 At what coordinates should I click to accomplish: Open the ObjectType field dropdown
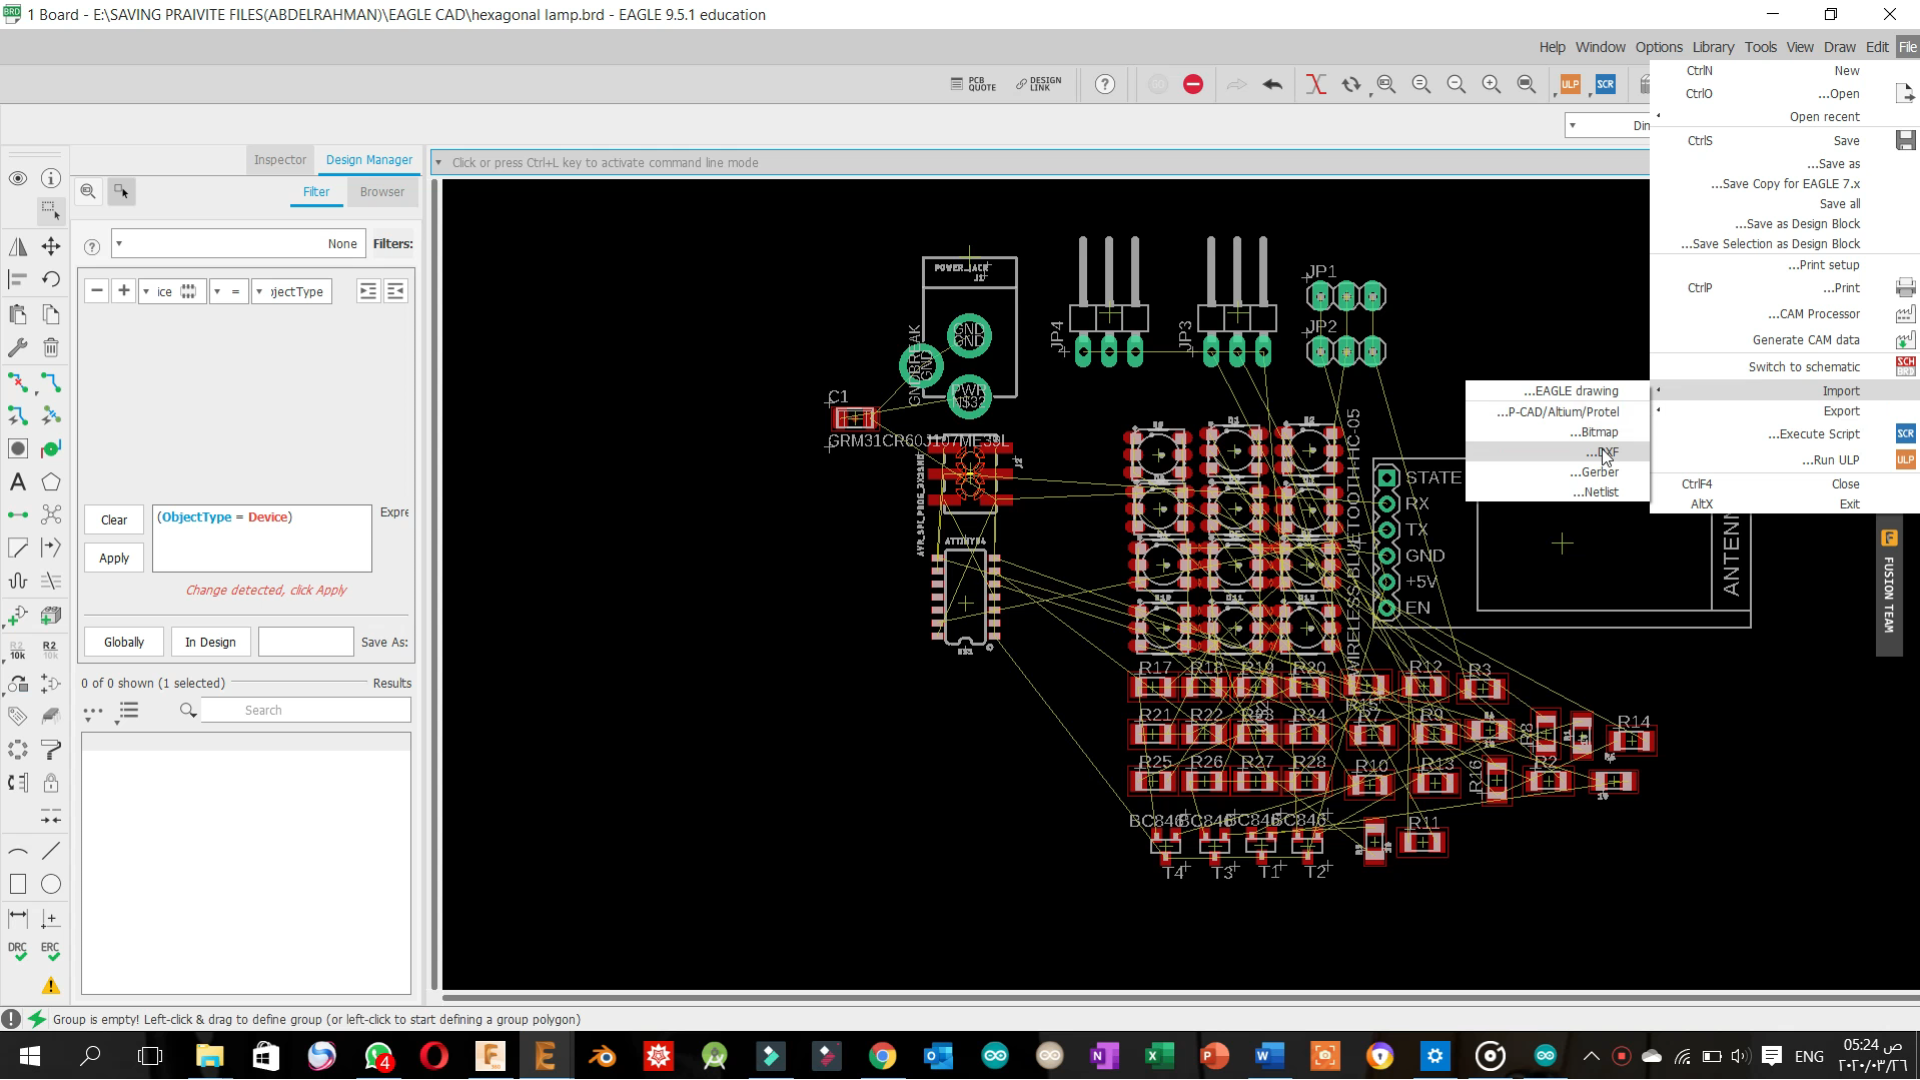coord(291,292)
